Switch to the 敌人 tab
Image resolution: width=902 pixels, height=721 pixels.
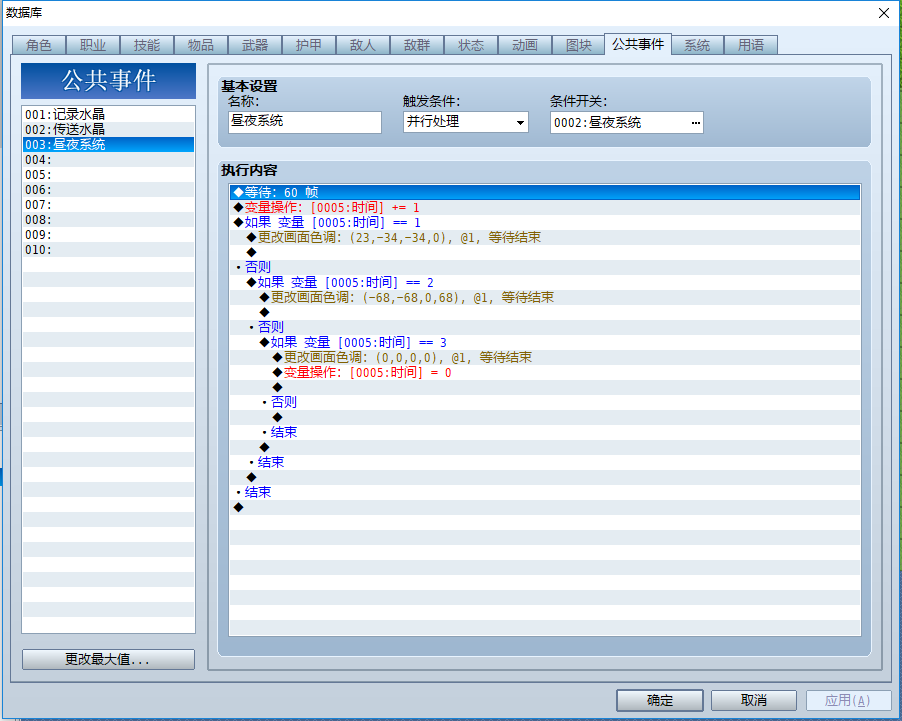point(363,45)
